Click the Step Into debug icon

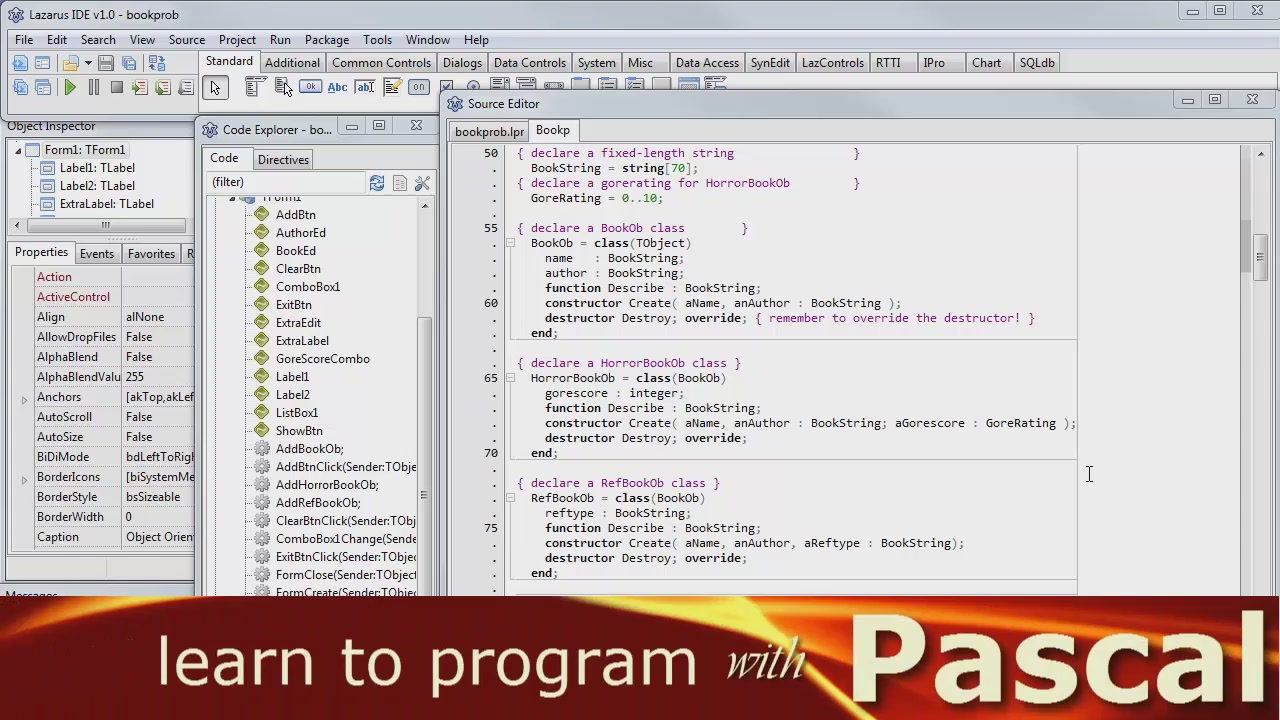click(x=139, y=88)
